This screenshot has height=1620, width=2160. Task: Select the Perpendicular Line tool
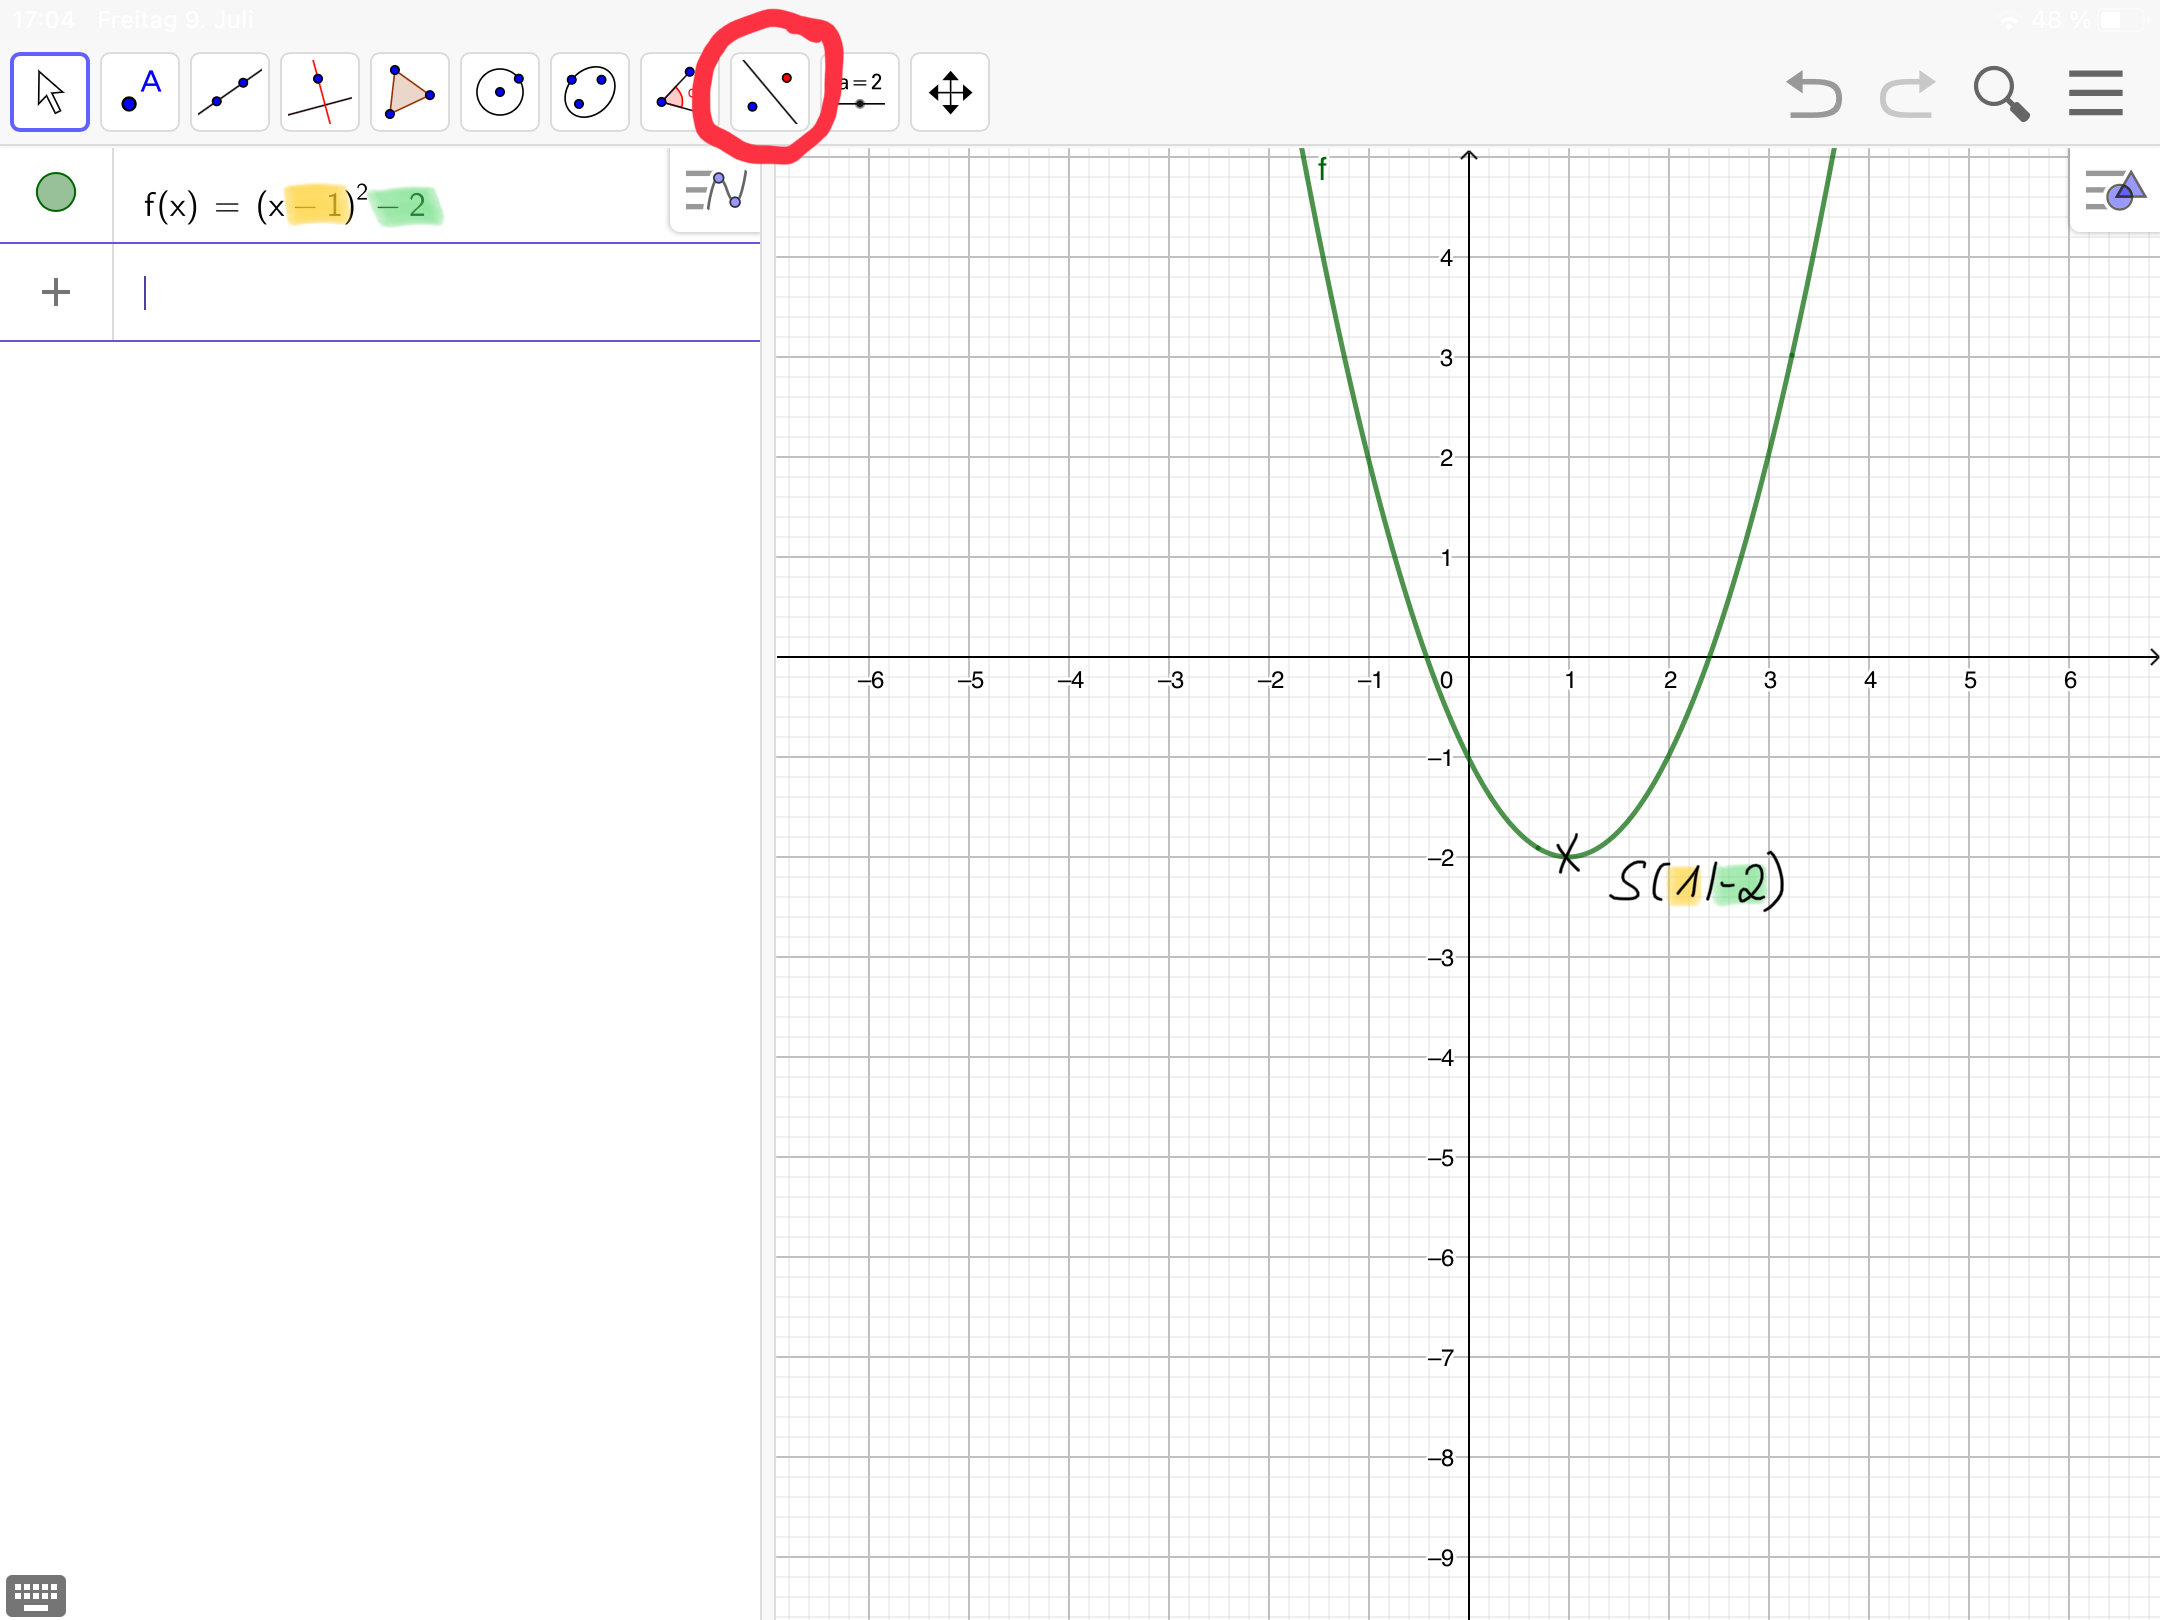point(320,92)
